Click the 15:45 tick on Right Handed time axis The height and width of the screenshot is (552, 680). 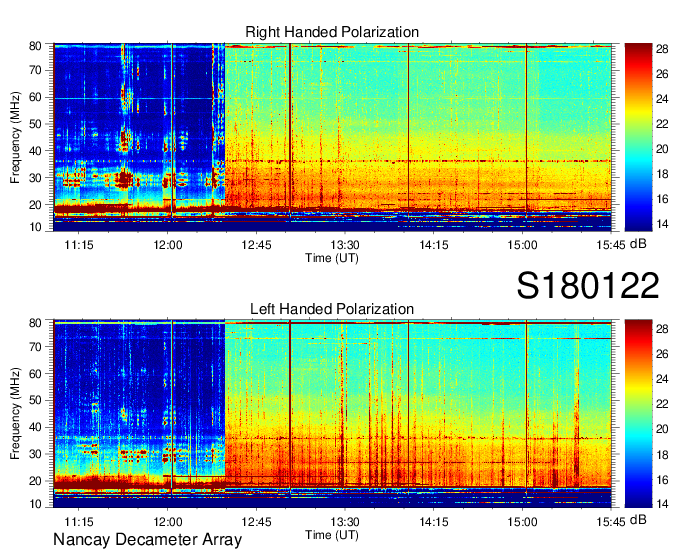611,245
